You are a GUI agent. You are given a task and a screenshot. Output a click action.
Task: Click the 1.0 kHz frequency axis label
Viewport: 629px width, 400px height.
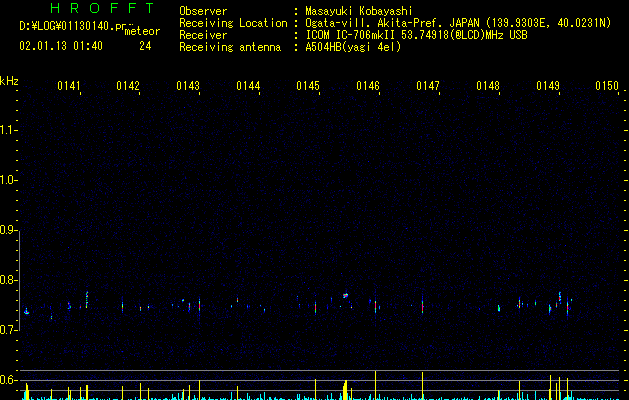tap(9, 180)
